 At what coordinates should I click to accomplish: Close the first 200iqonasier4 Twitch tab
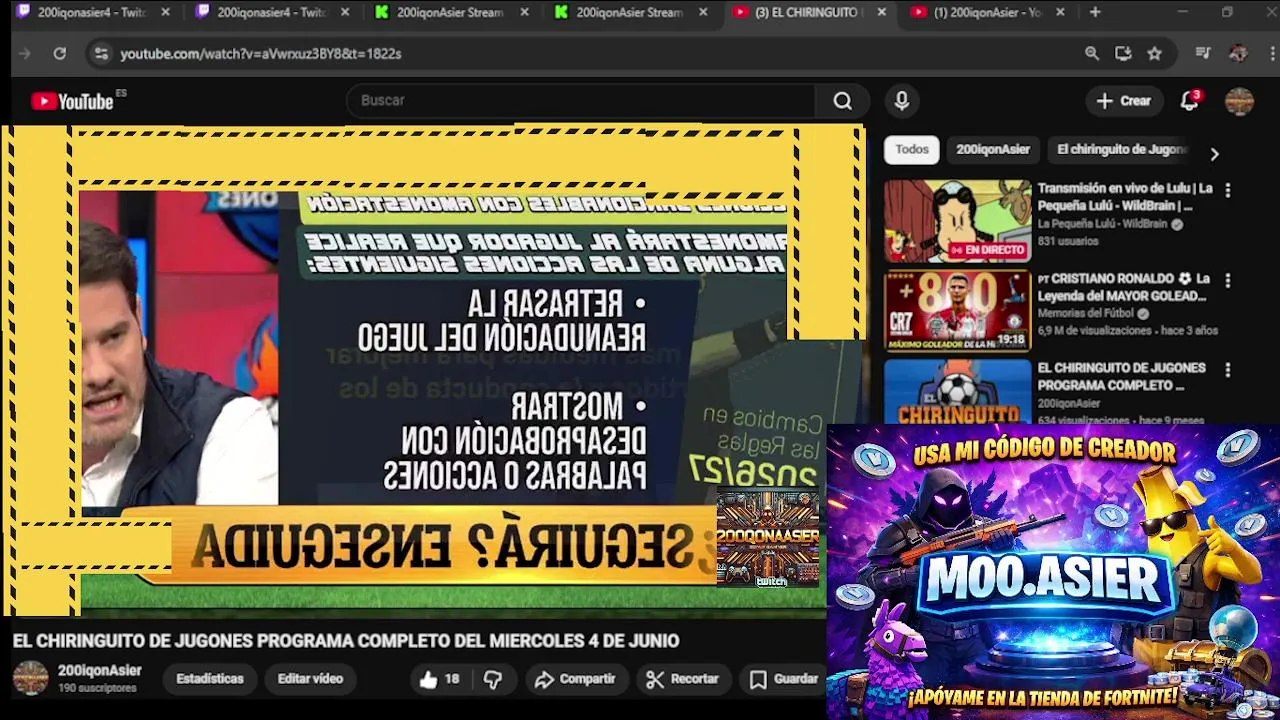tap(165, 12)
